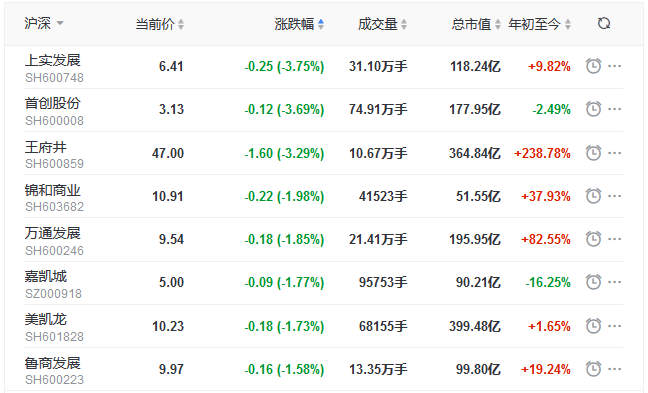
Task: Set price alert for 鲁商发展
Action: 593,369
